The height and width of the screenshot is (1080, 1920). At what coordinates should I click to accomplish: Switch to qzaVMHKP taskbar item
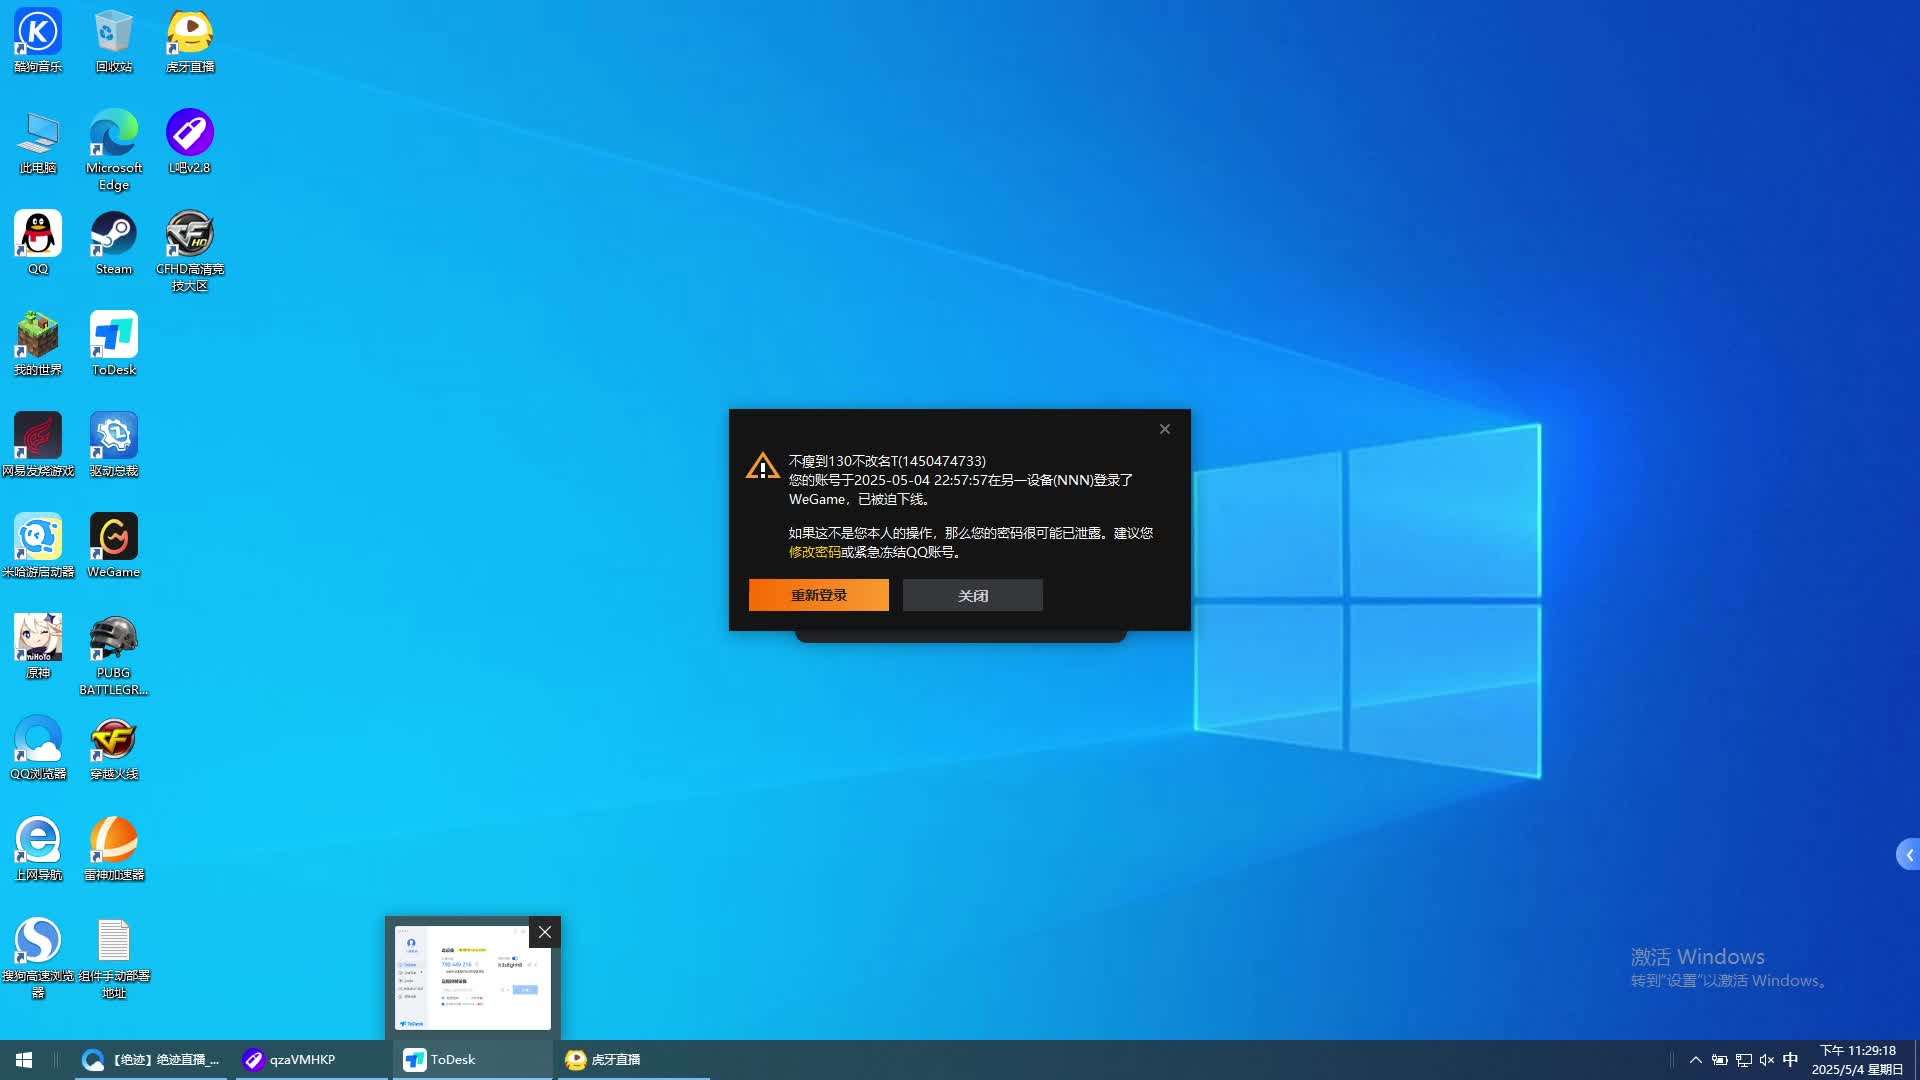click(311, 1060)
